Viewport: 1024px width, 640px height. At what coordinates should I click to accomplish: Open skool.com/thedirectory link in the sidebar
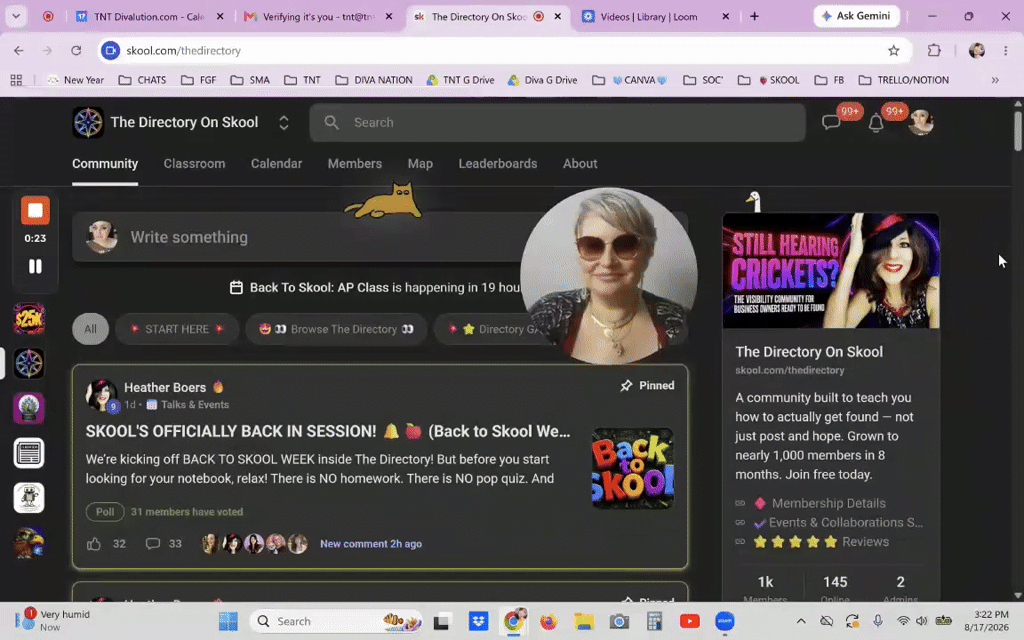[790, 370]
